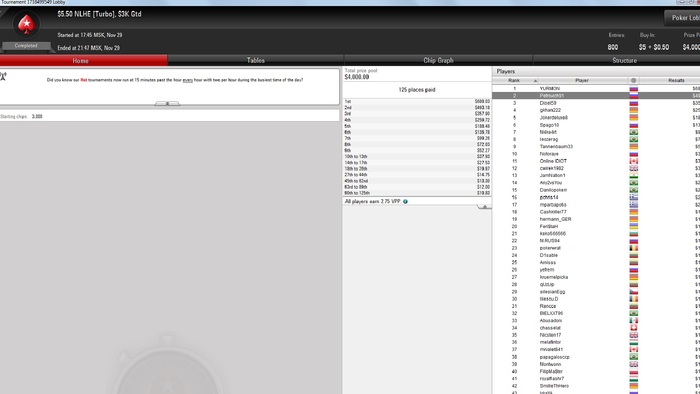700x394 pixels.
Task: Select player hermann_GER in the list
Action: coord(555,219)
